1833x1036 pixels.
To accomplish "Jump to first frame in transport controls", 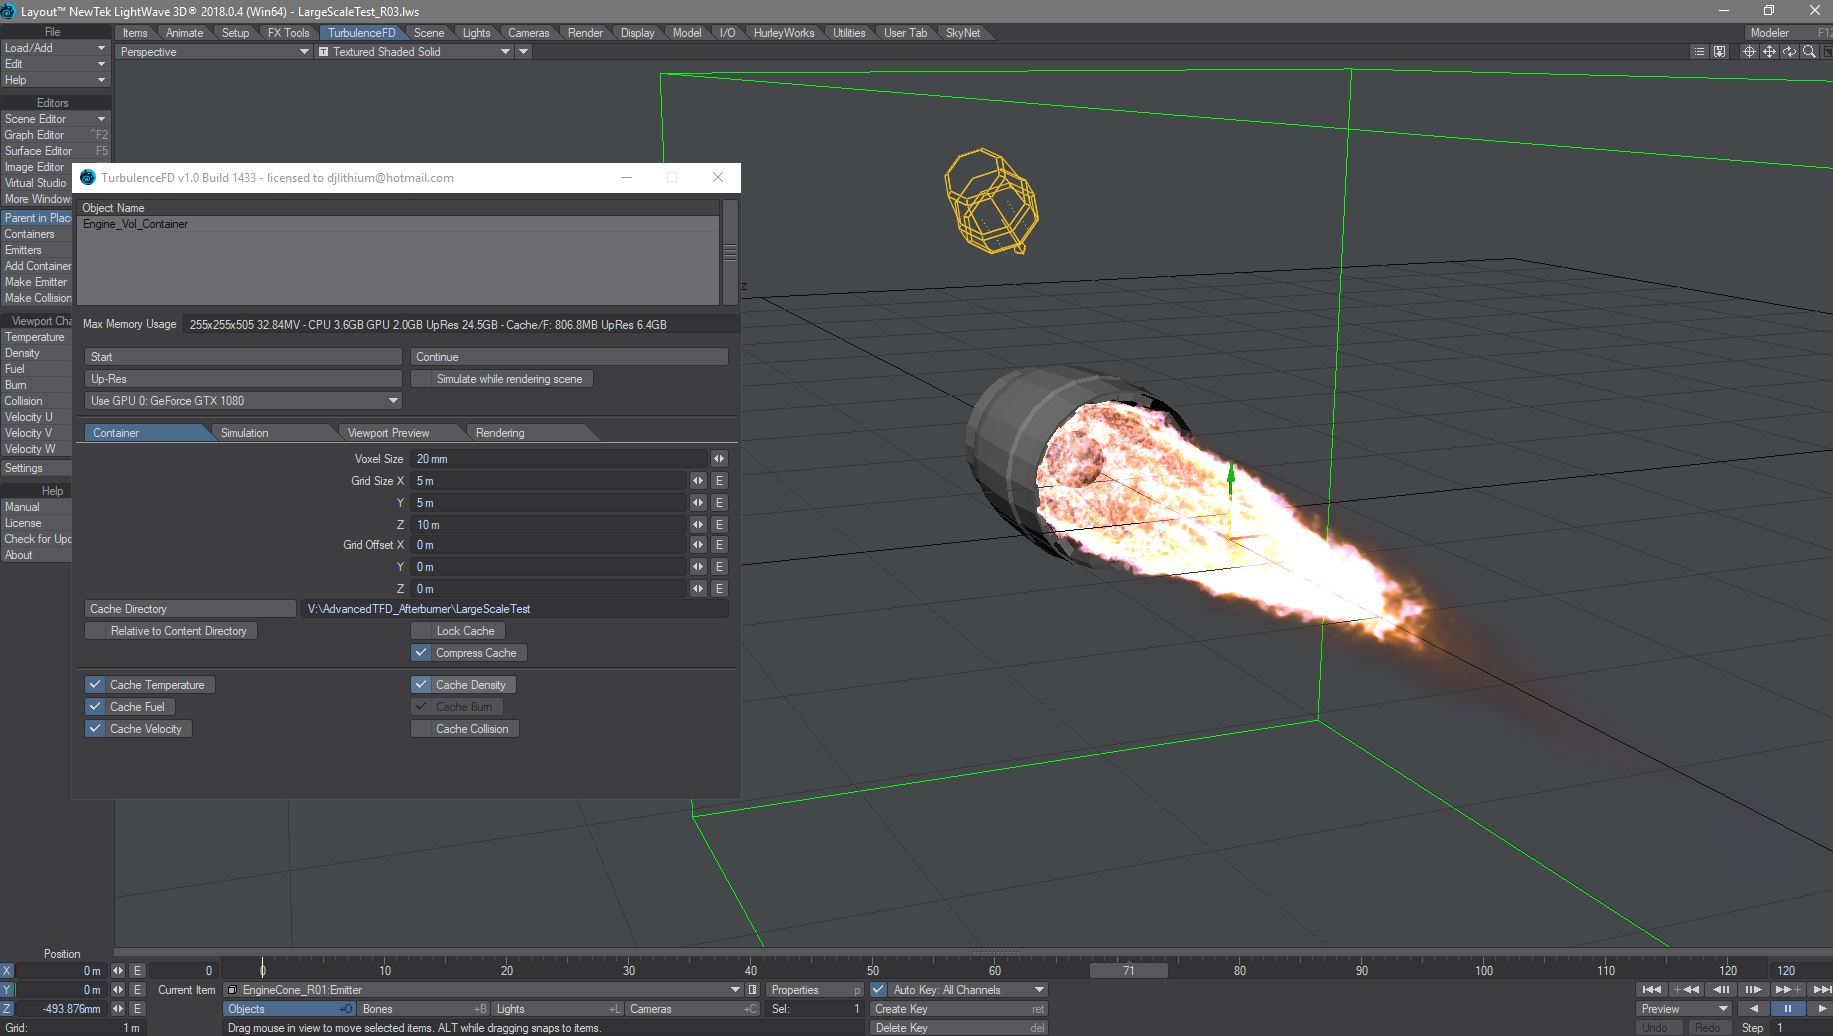I will tap(1652, 989).
